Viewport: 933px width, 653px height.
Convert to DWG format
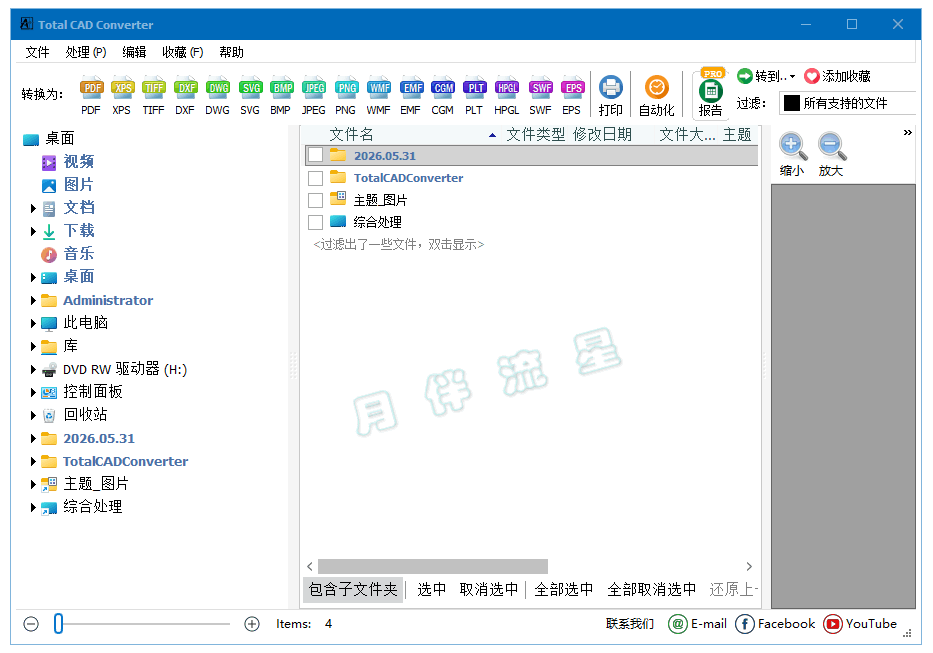[x=218, y=95]
